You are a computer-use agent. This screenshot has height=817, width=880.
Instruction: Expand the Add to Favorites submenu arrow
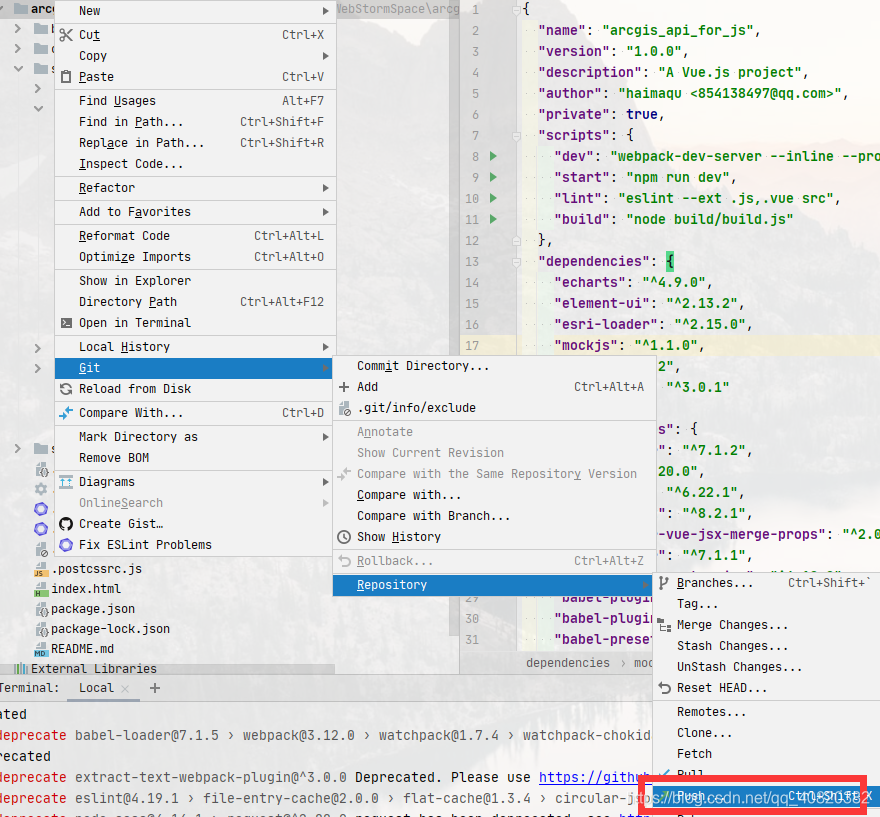coord(326,212)
